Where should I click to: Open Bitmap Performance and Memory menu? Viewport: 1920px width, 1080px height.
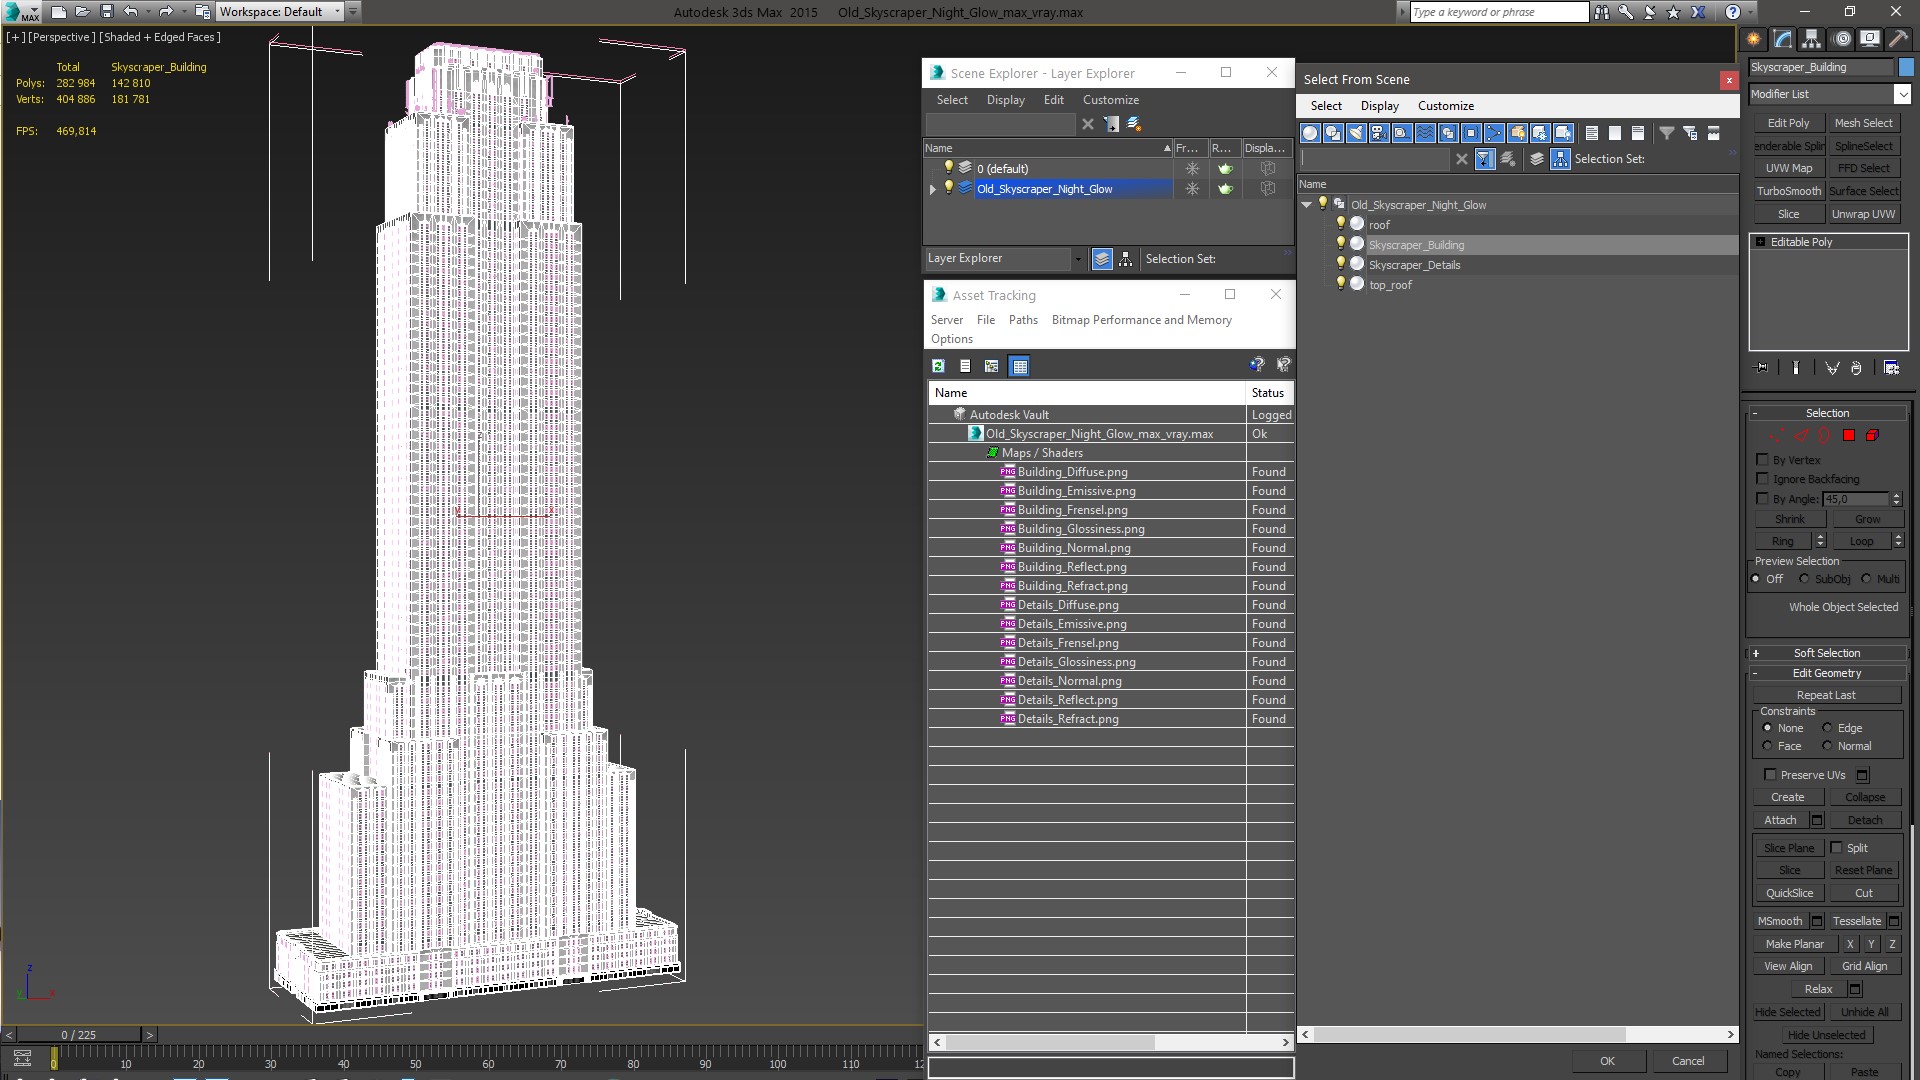[x=1141, y=320]
